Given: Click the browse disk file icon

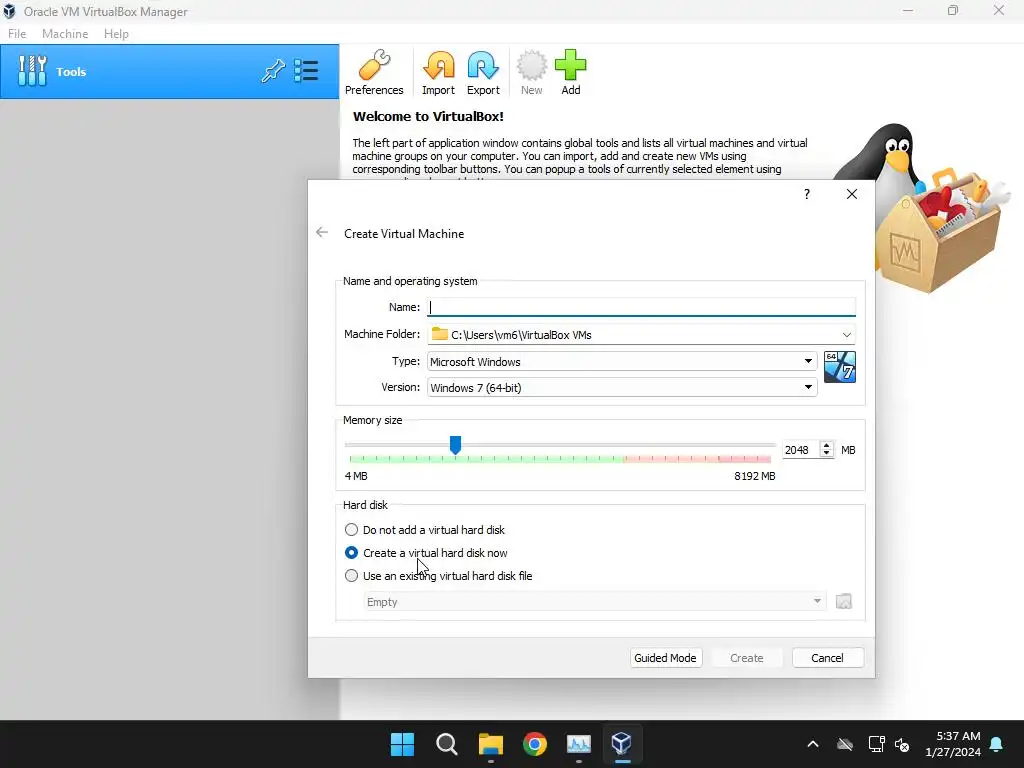Looking at the screenshot, I should [844, 601].
